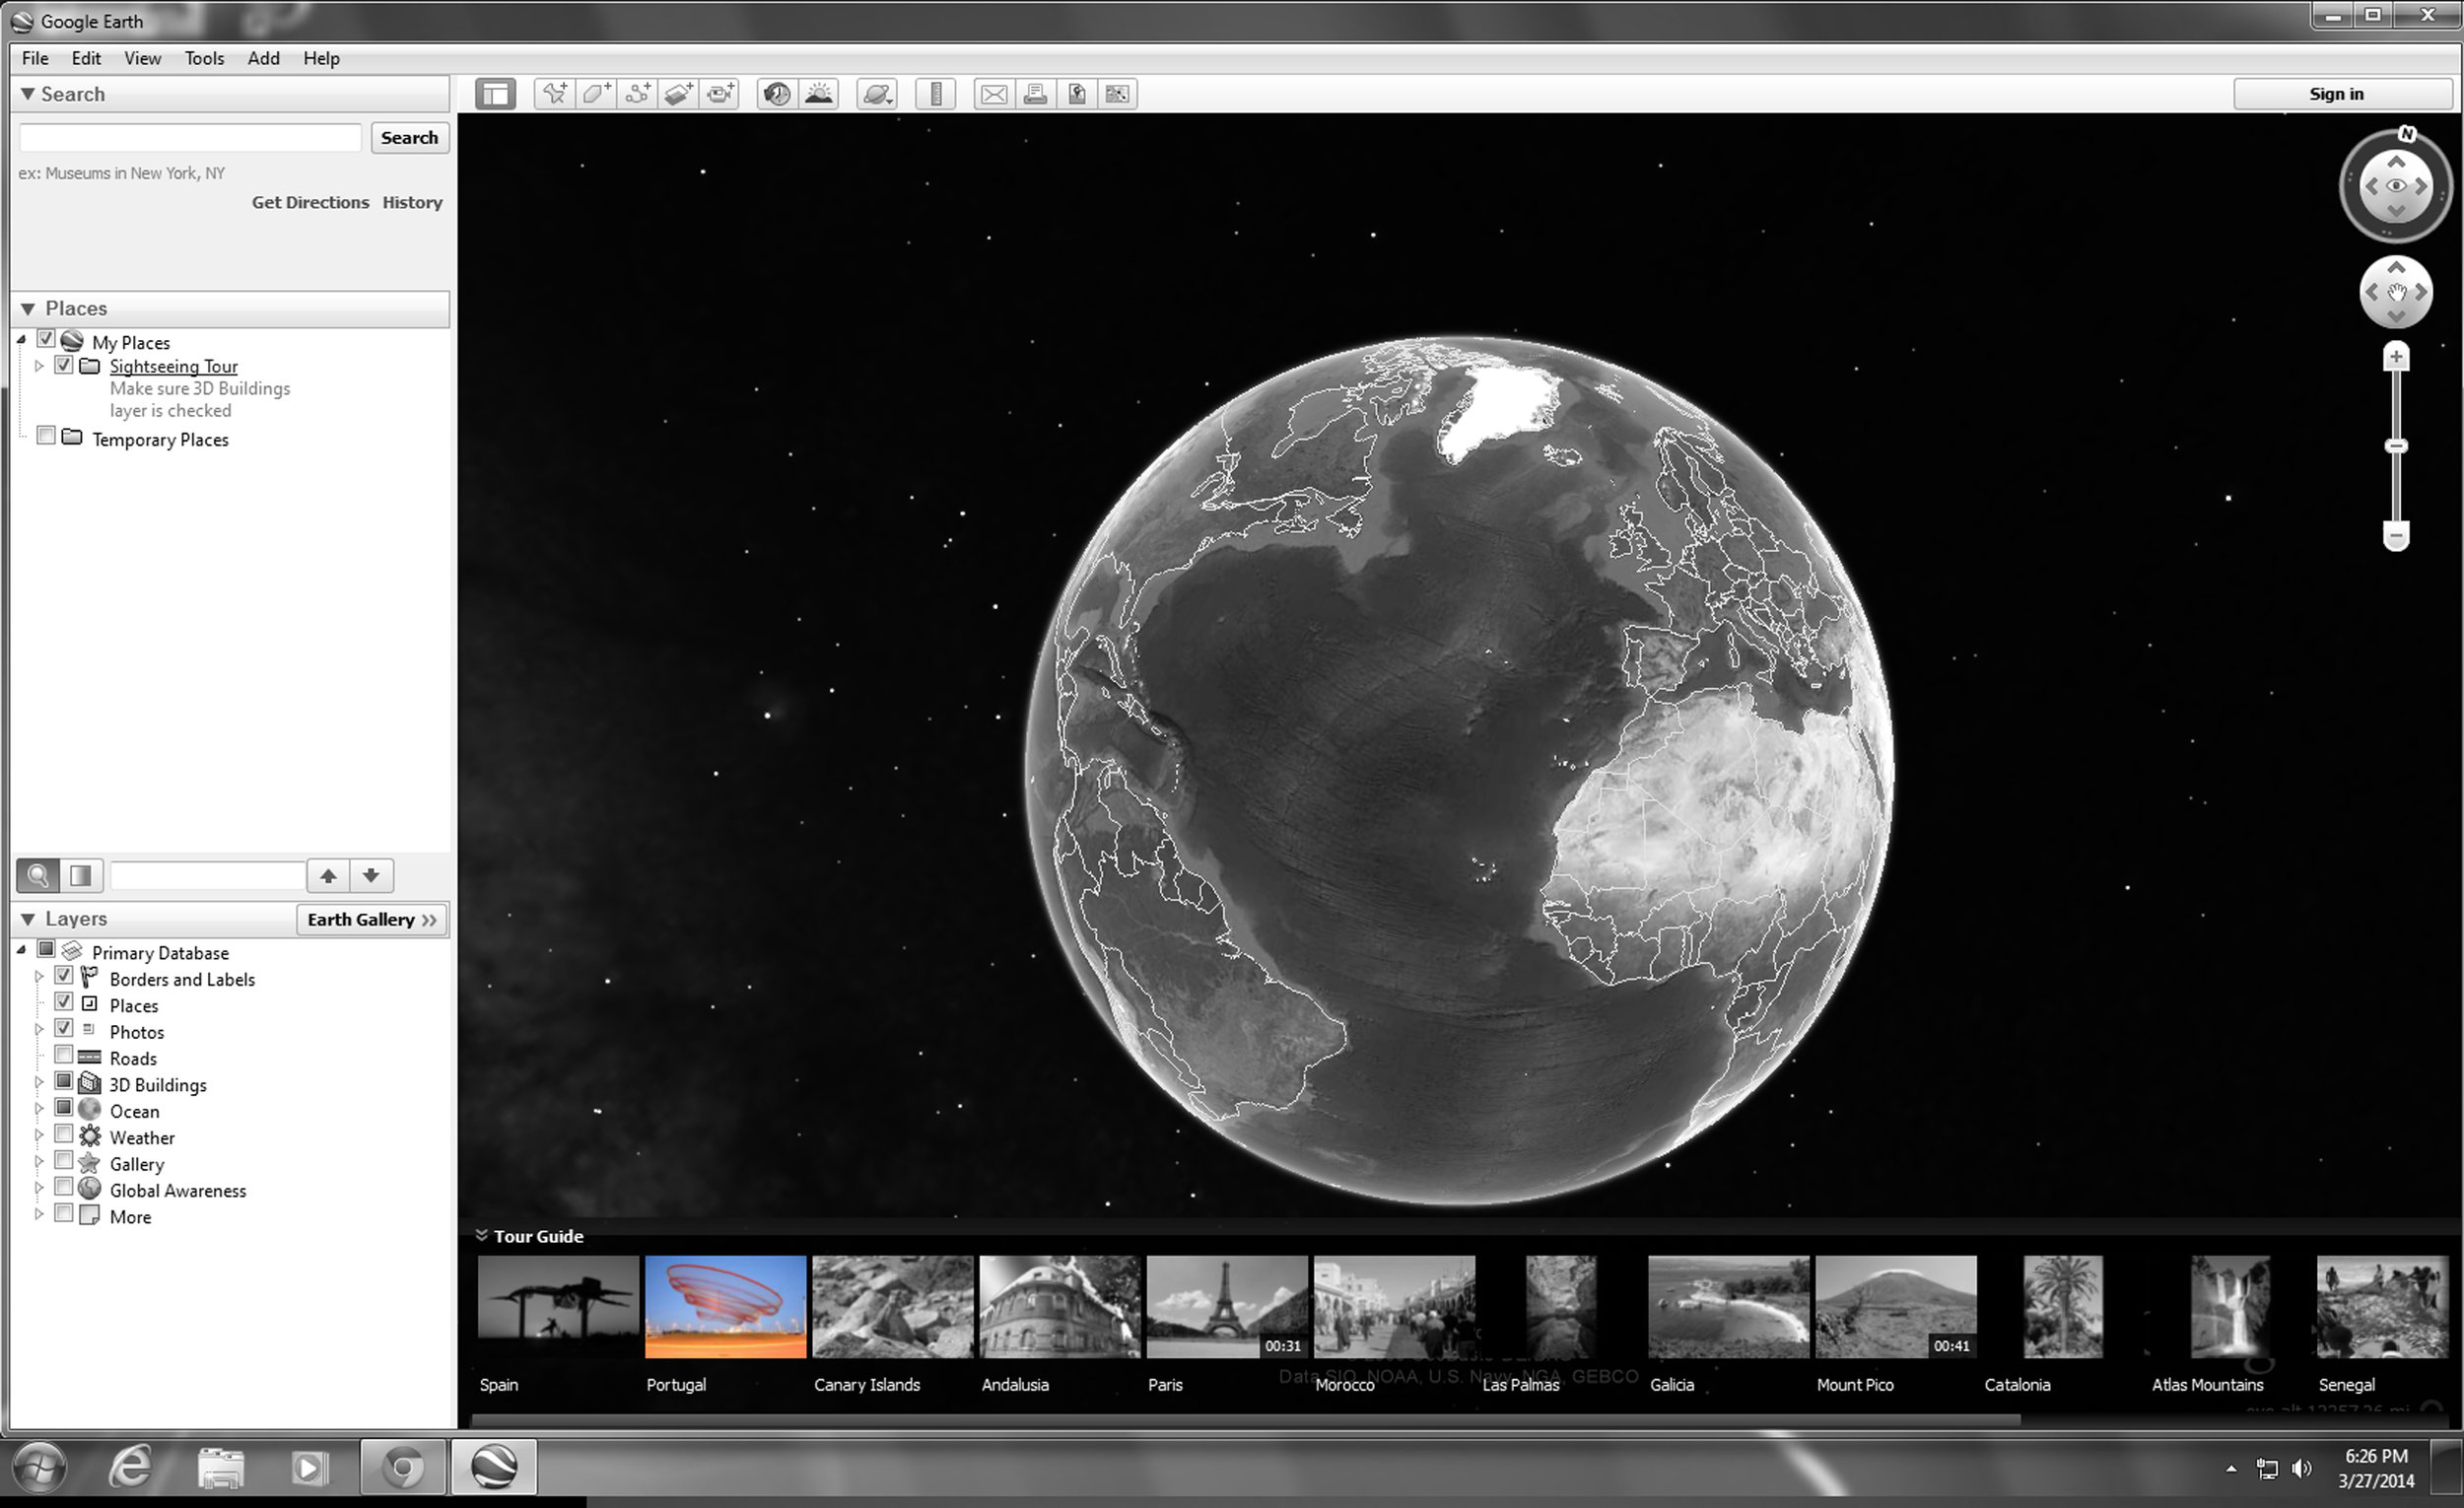Click the Email icon in the toolbar
The image size is (2464, 1508).
[x=994, y=94]
